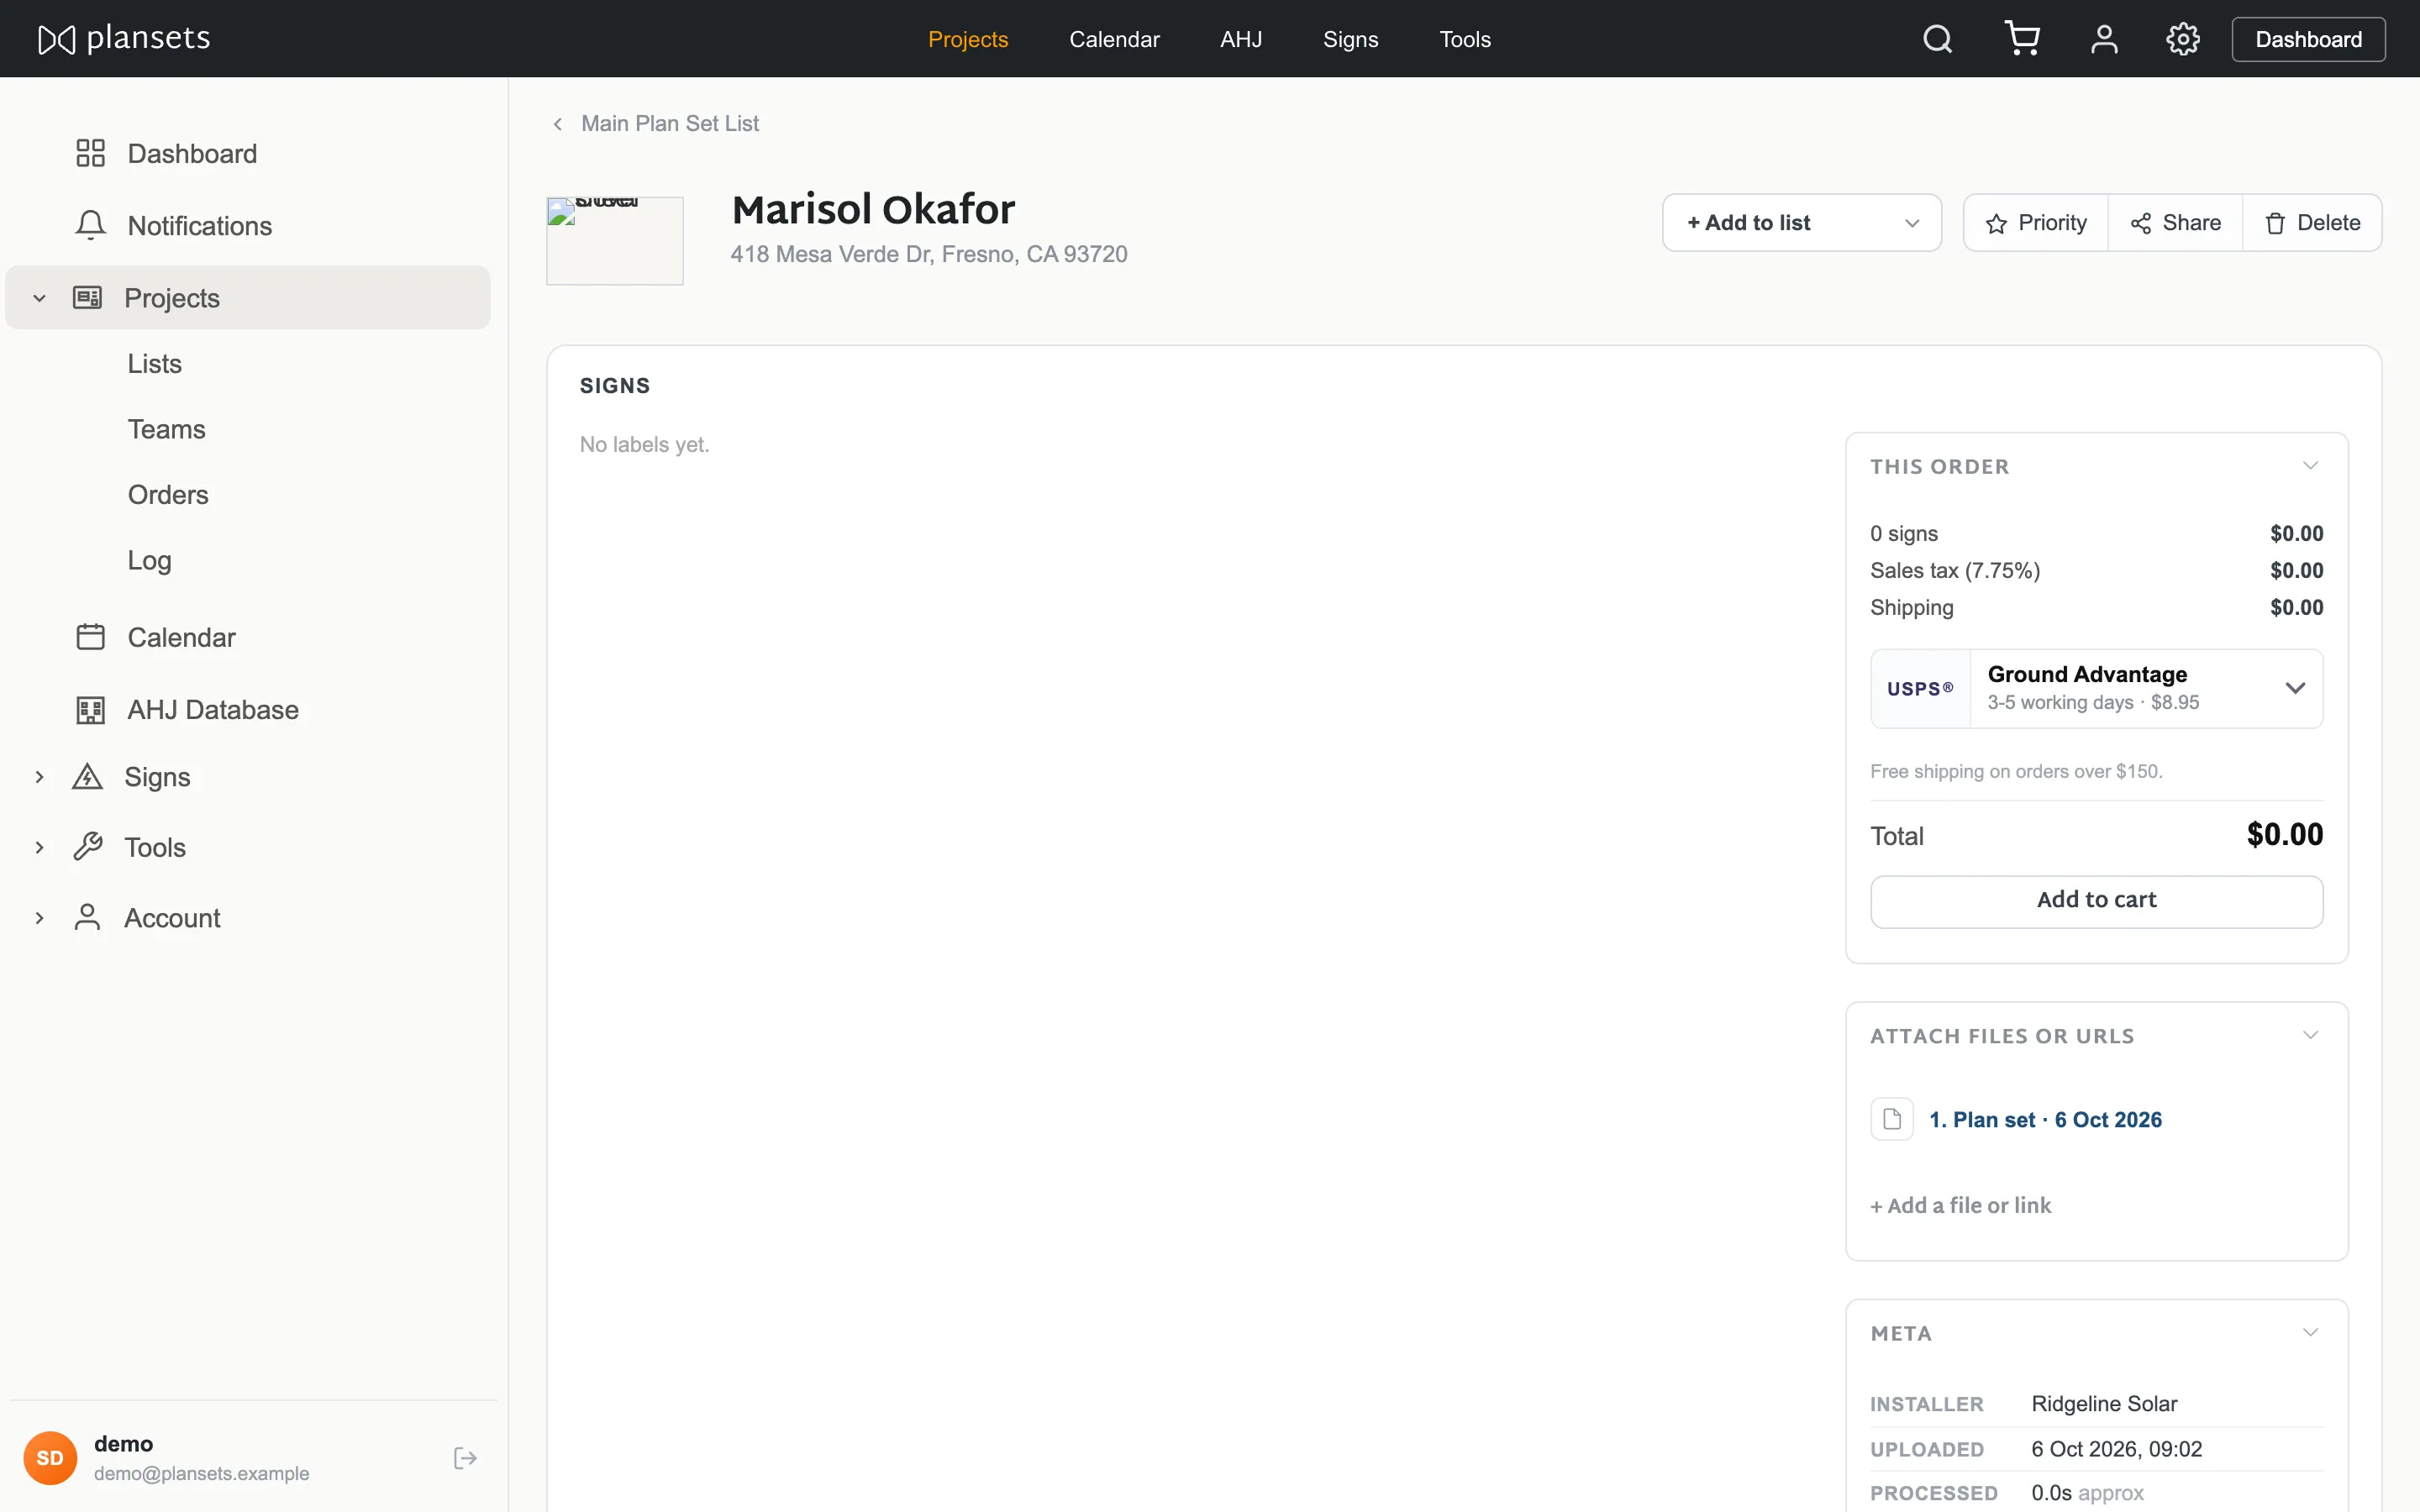This screenshot has height=1512, width=2420.
Task: Click the logout icon beside demo user
Action: tap(465, 1458)
